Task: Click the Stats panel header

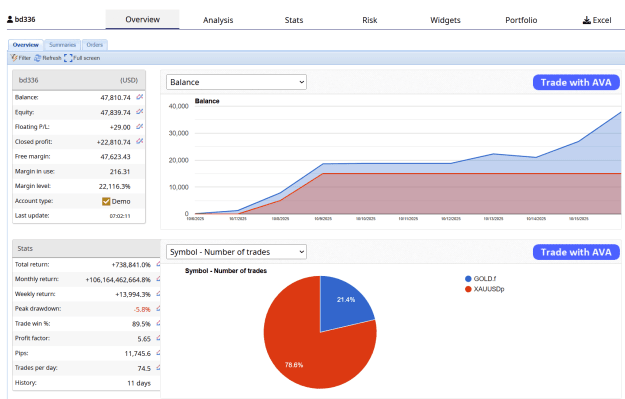Action: [x=86, y=248]
